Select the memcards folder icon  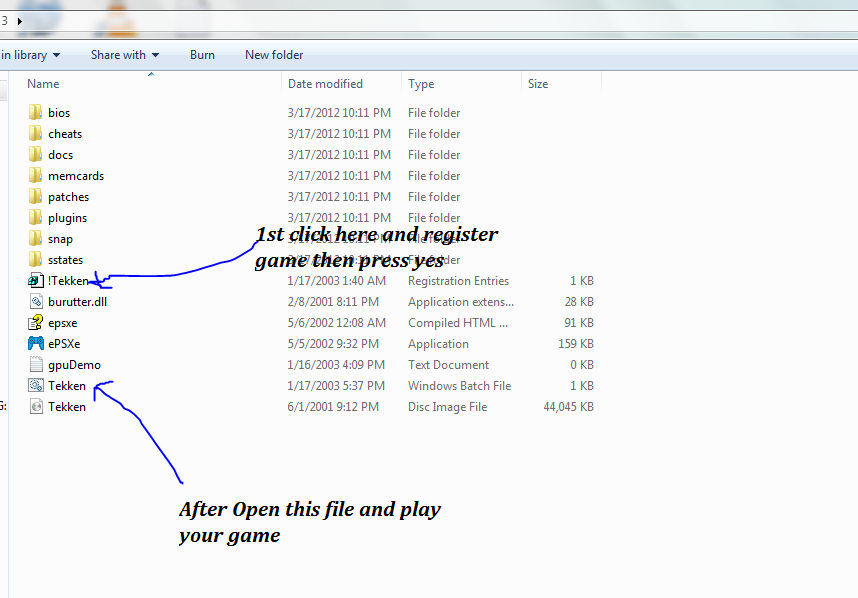36,176
